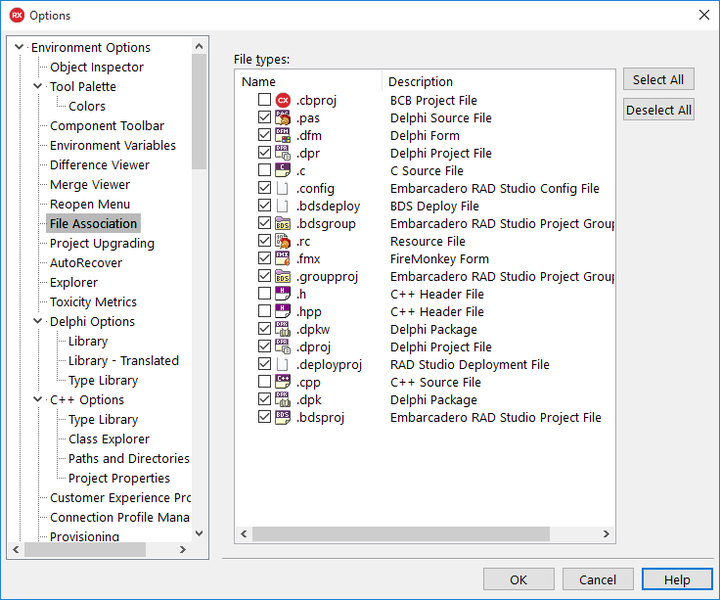Click the .dfm Delphi form icon
Screen dimensions: 720x600
[283, 135]
